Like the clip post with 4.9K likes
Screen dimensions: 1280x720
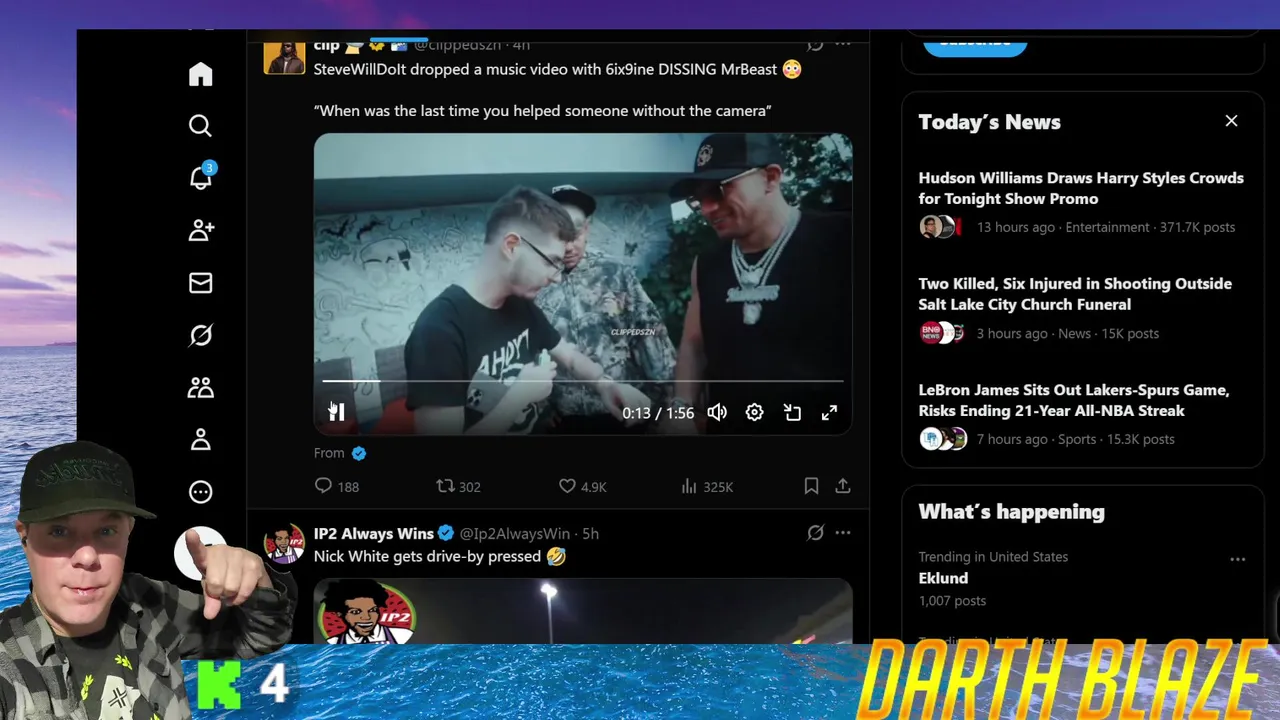coord(582,486)
